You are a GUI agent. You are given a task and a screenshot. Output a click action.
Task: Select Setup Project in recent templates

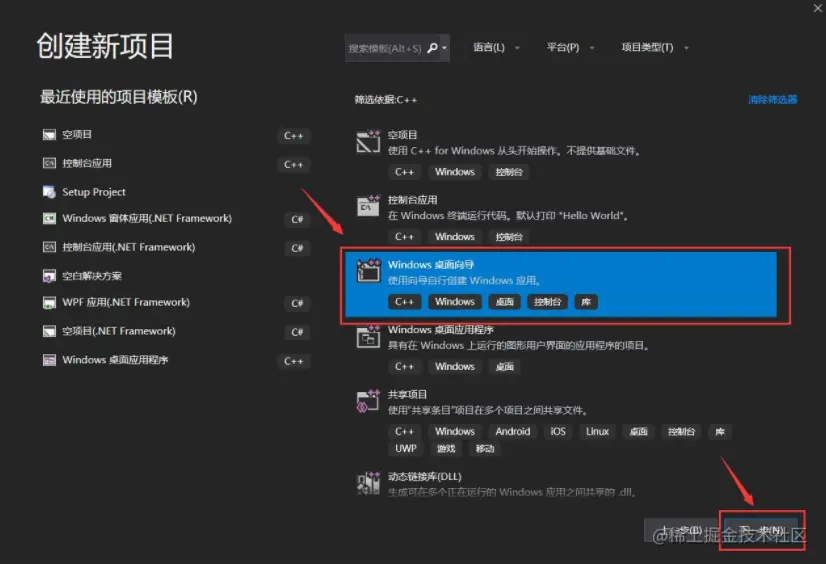176,192
